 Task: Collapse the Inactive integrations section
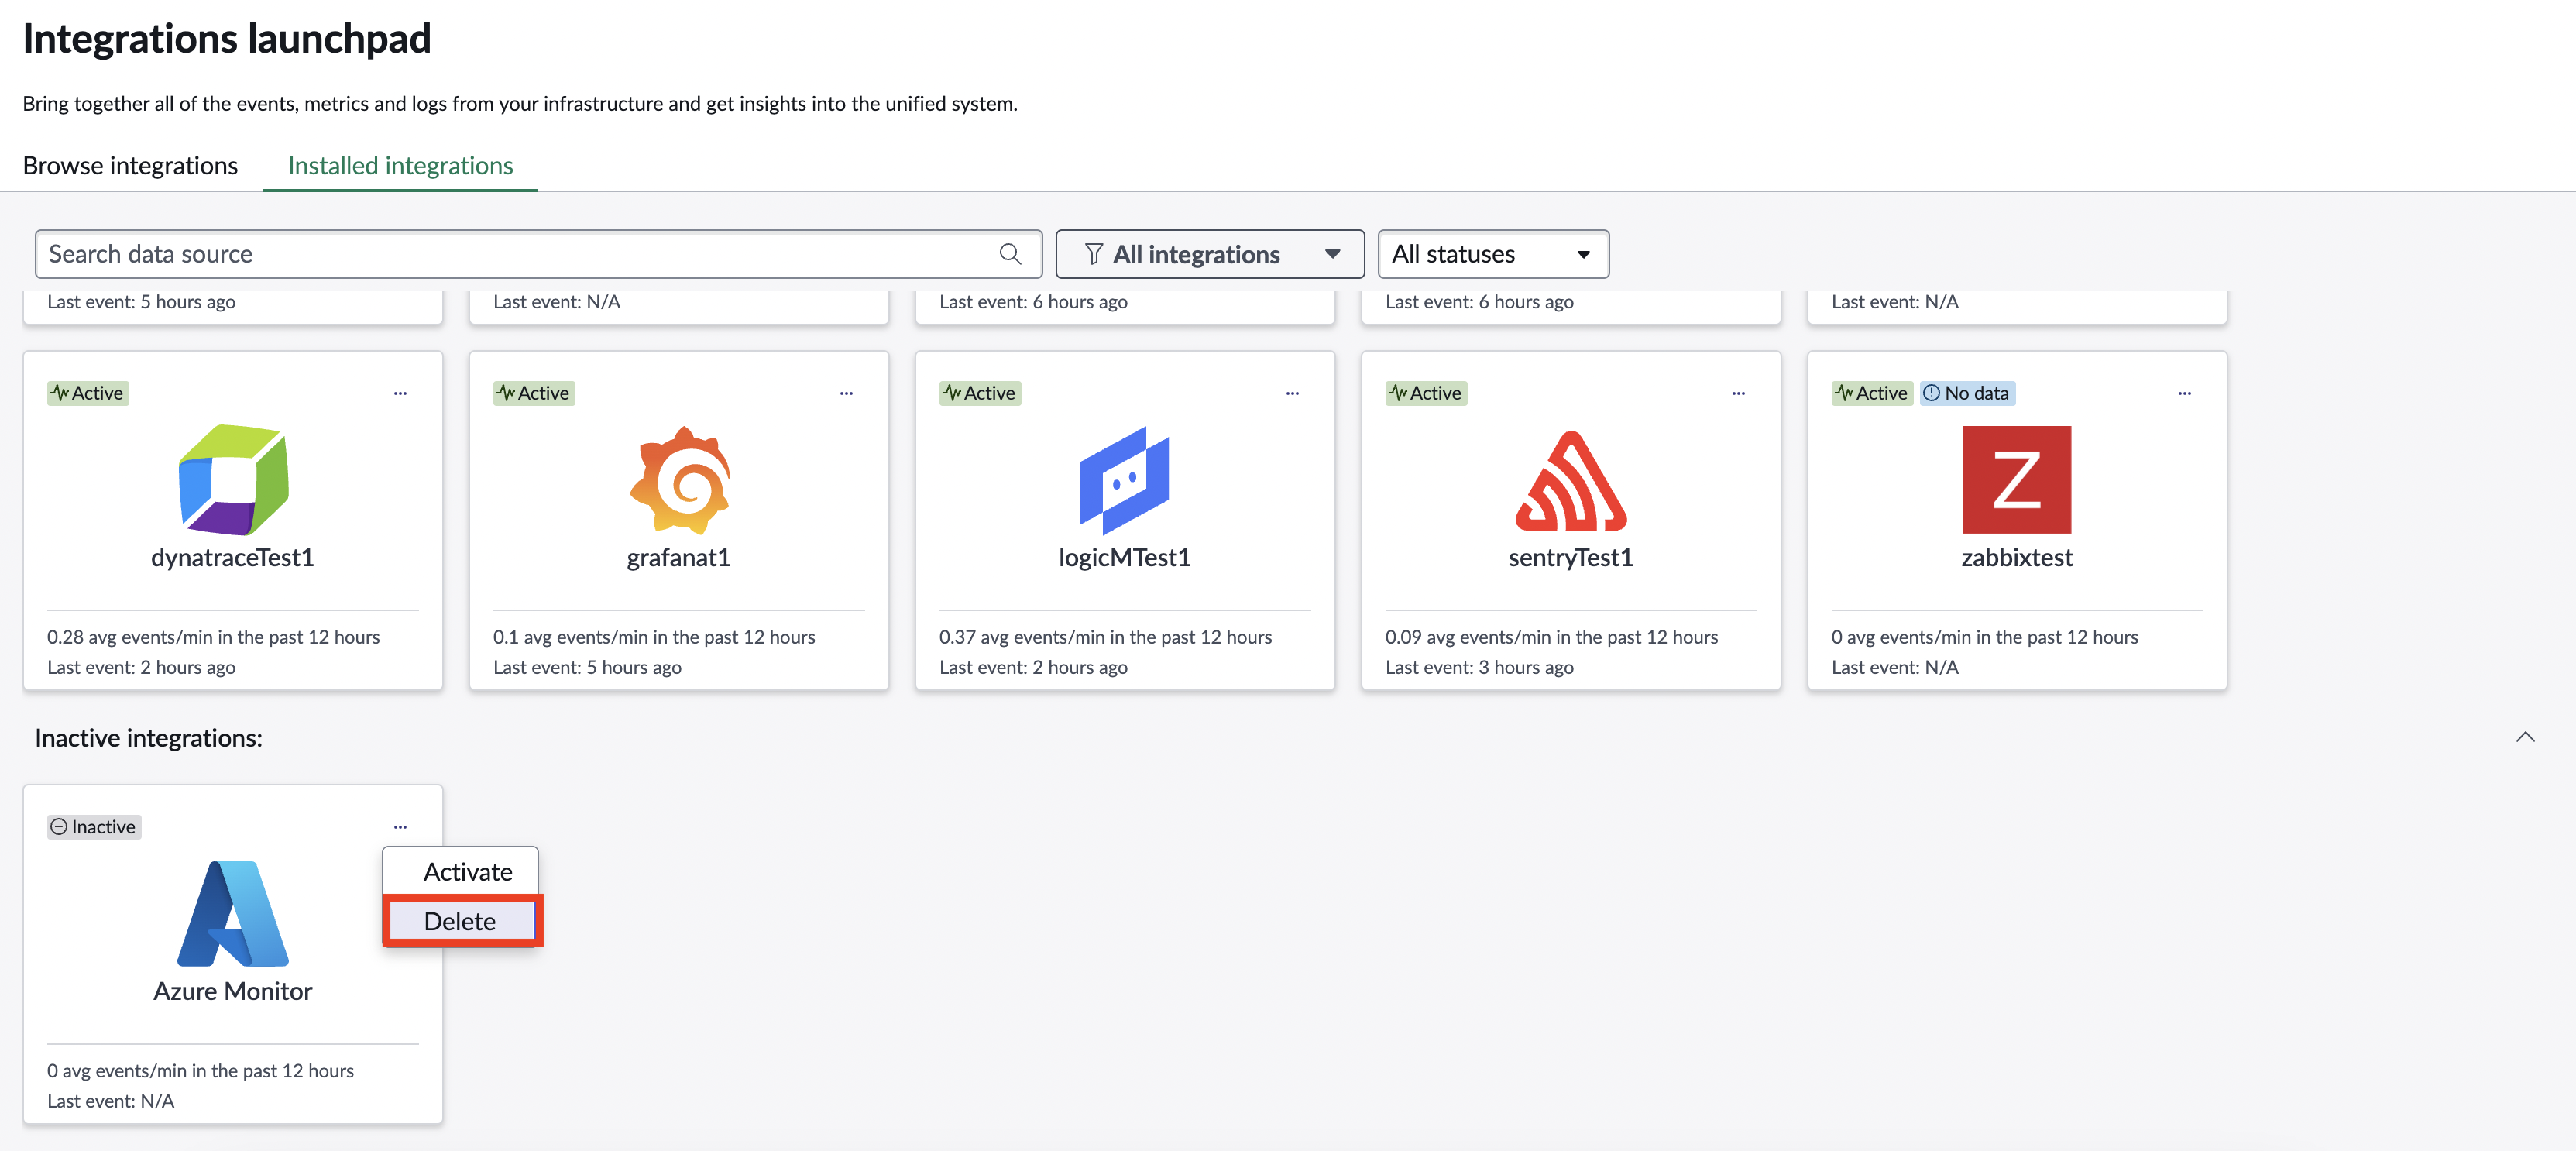2525,738
